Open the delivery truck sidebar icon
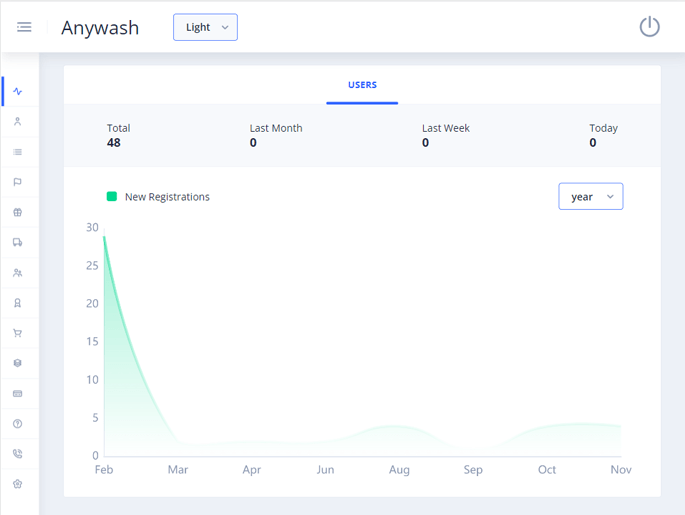The height and width of the screenshot is (515, 685). [x=17, y=242]
